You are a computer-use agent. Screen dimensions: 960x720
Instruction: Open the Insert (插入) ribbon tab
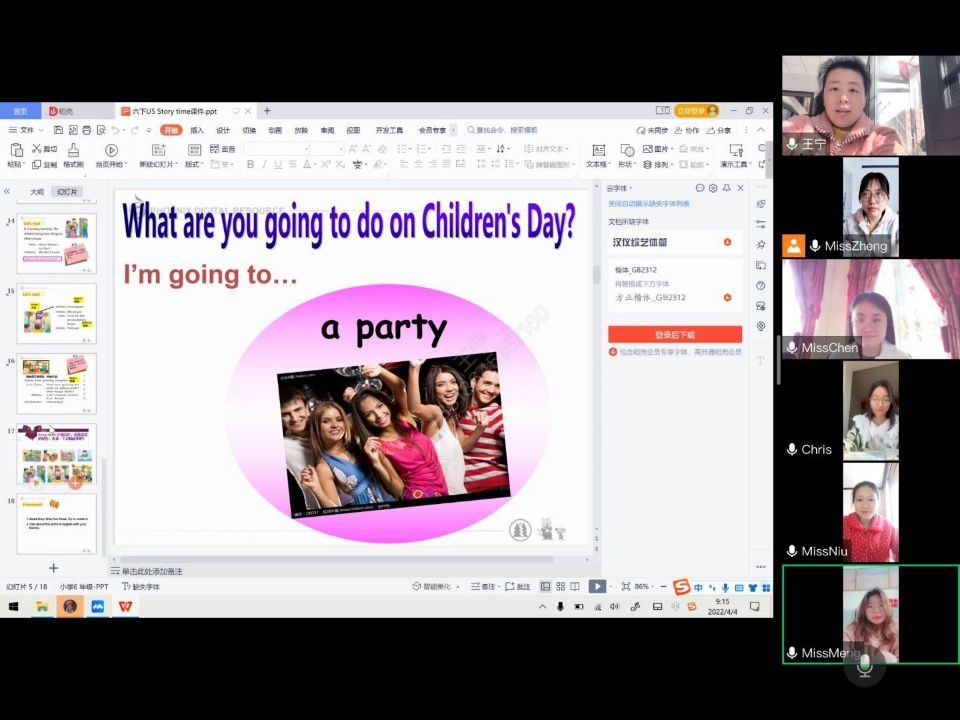pyautogui.click(x=197, y=130)
